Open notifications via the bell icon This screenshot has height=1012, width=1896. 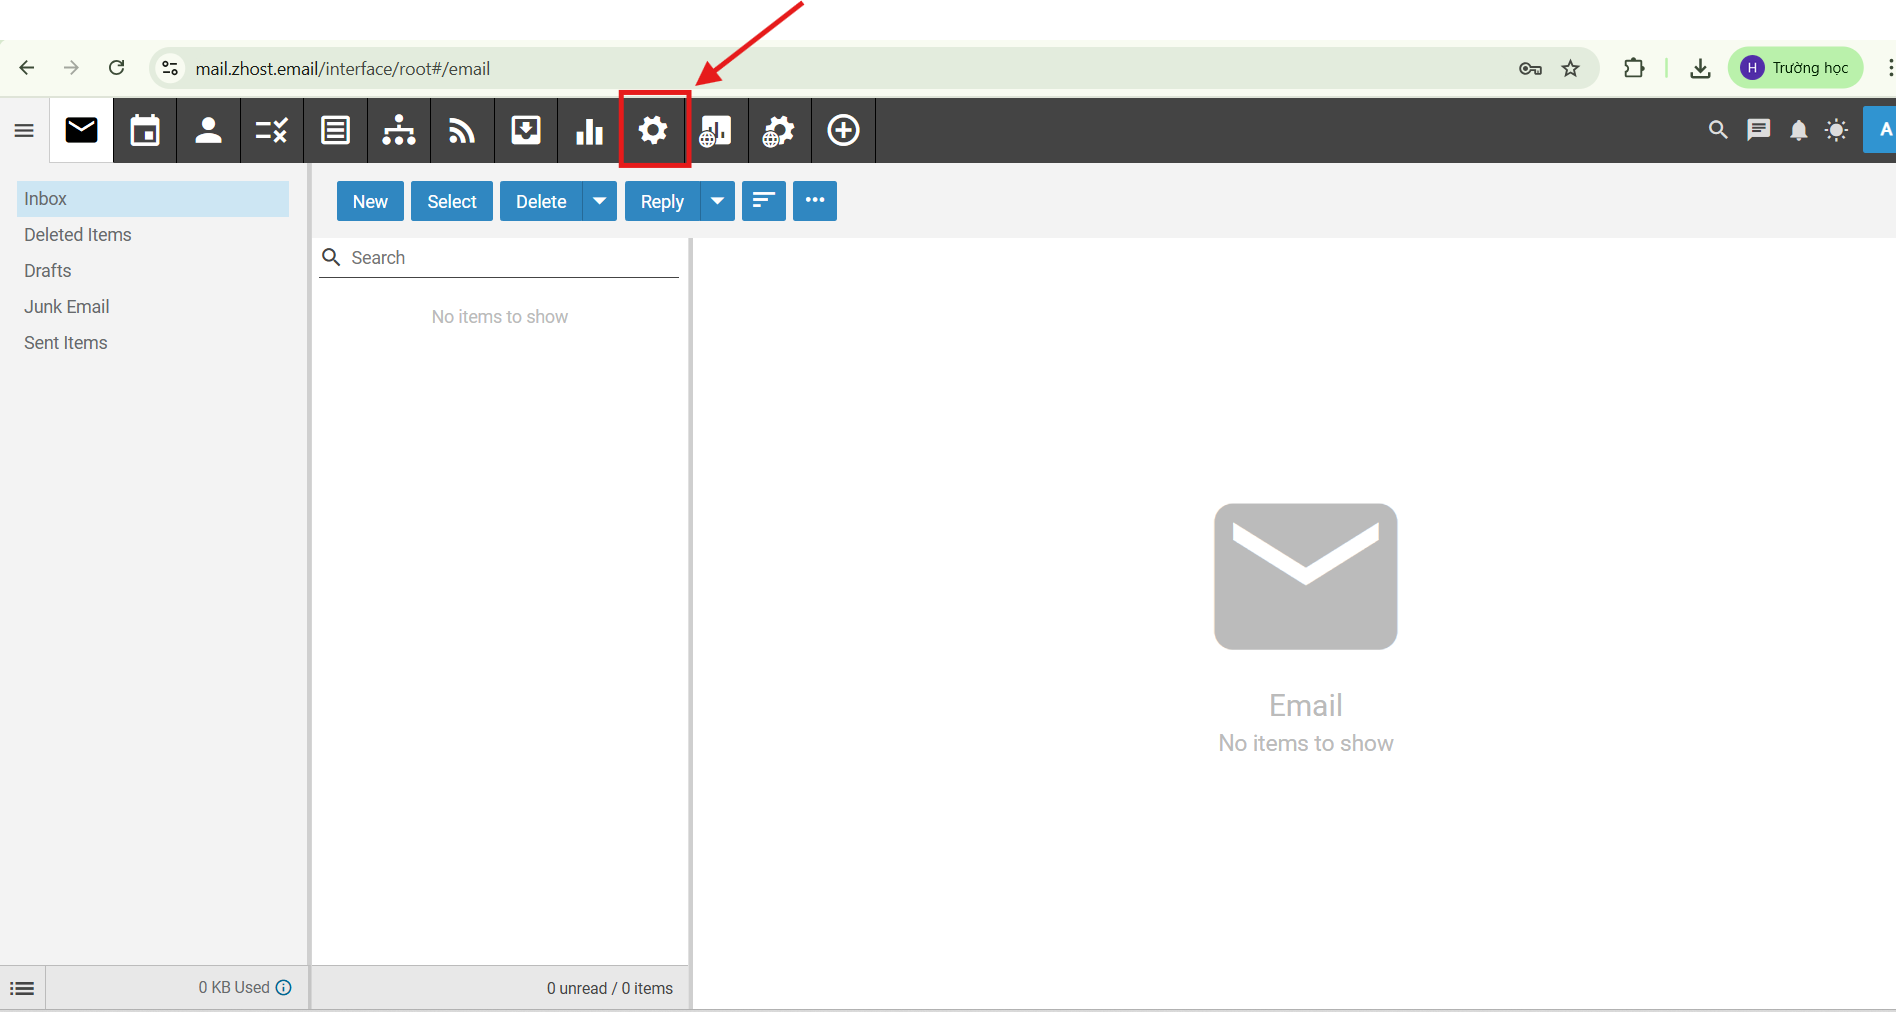(x=1798, y=130)
